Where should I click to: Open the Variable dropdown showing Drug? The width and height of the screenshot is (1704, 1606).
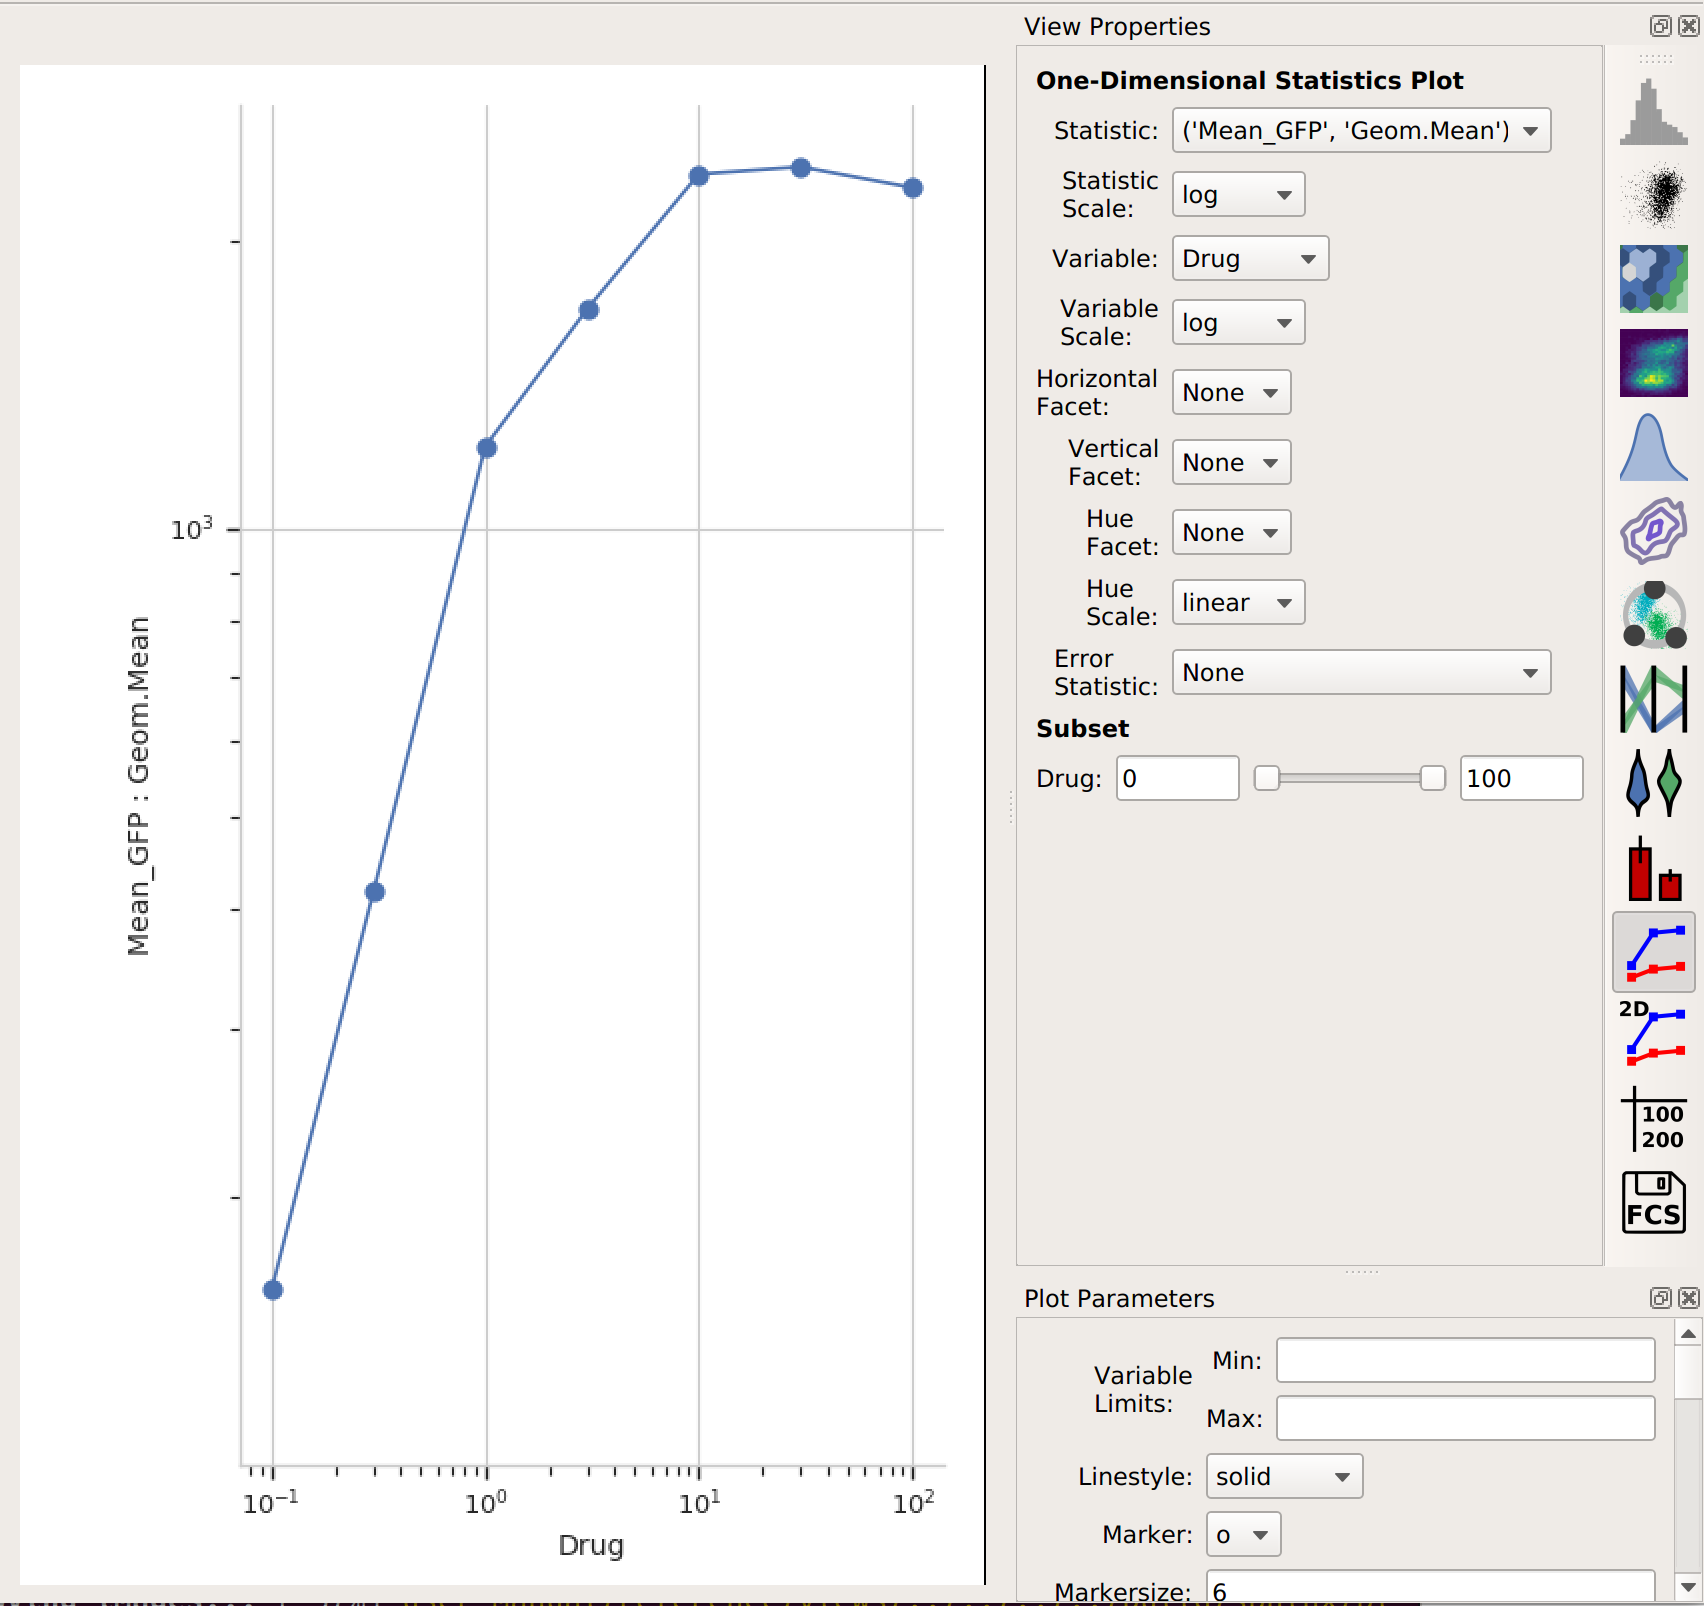[x=1250, y=259]
